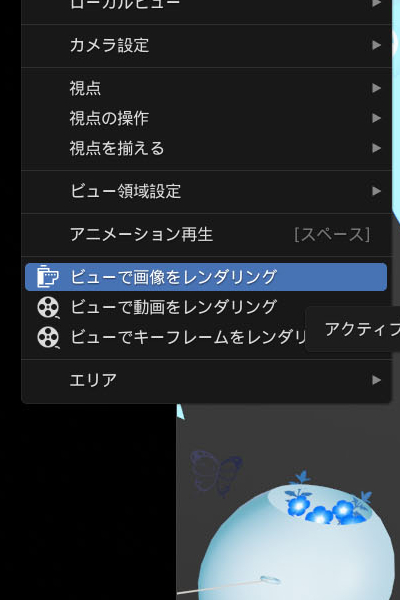Choose アニメーション再生 from the menu
The width and height of the screenshot is (400, 600).
(x=206, y=235)
